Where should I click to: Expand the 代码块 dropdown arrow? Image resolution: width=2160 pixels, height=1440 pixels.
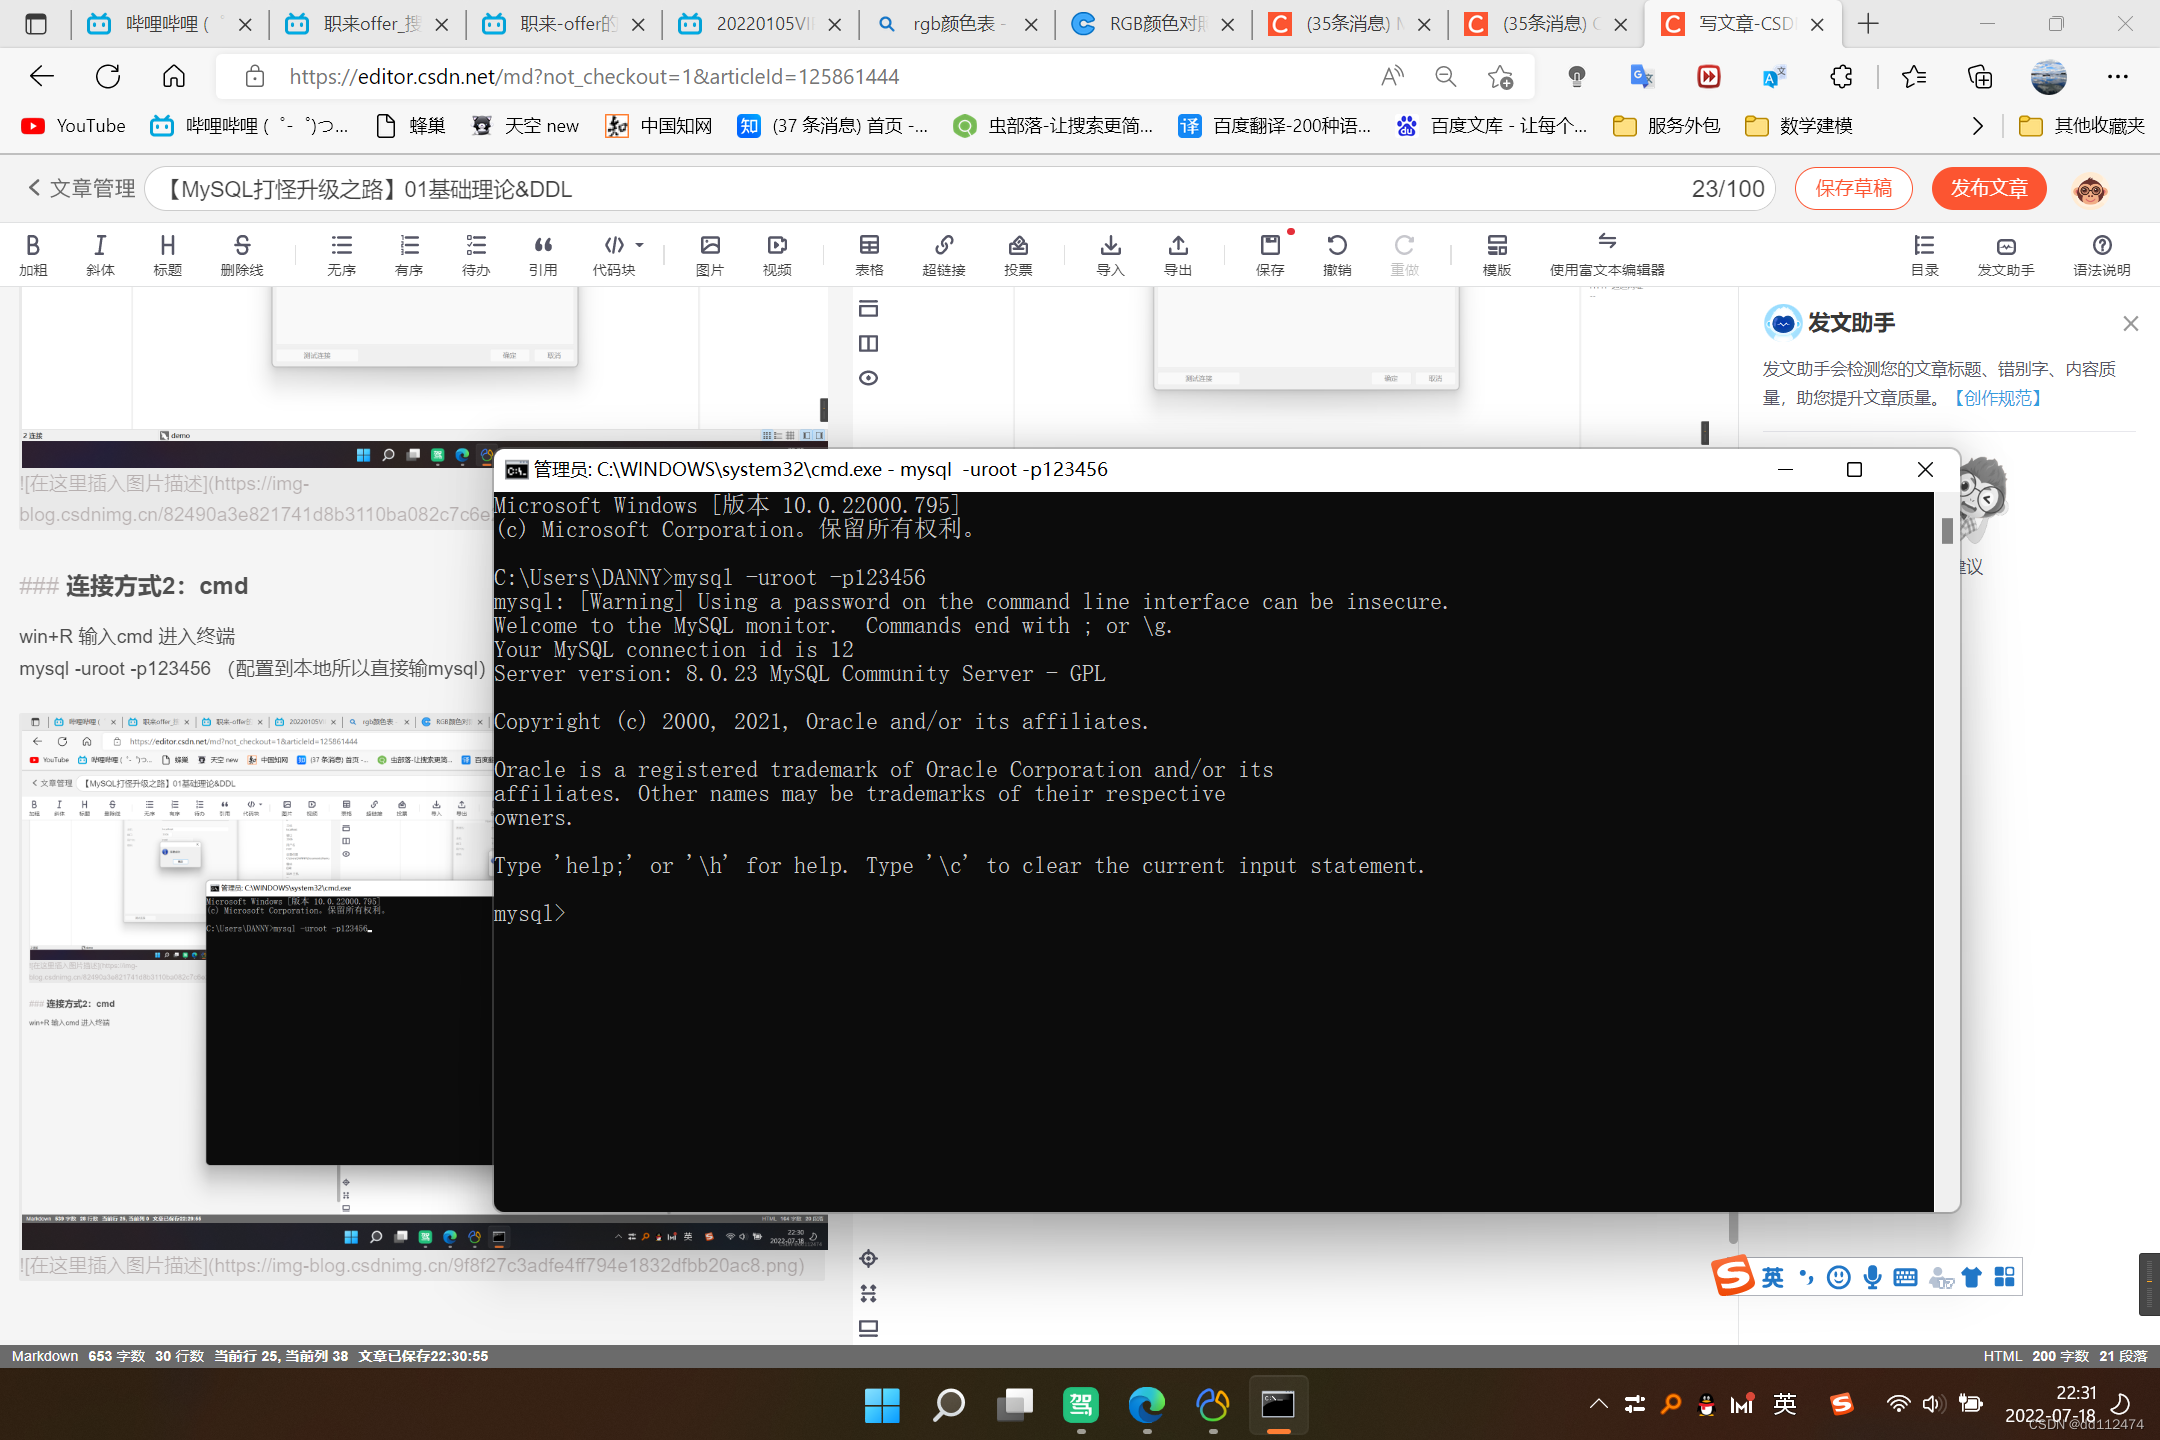(640, 245)
